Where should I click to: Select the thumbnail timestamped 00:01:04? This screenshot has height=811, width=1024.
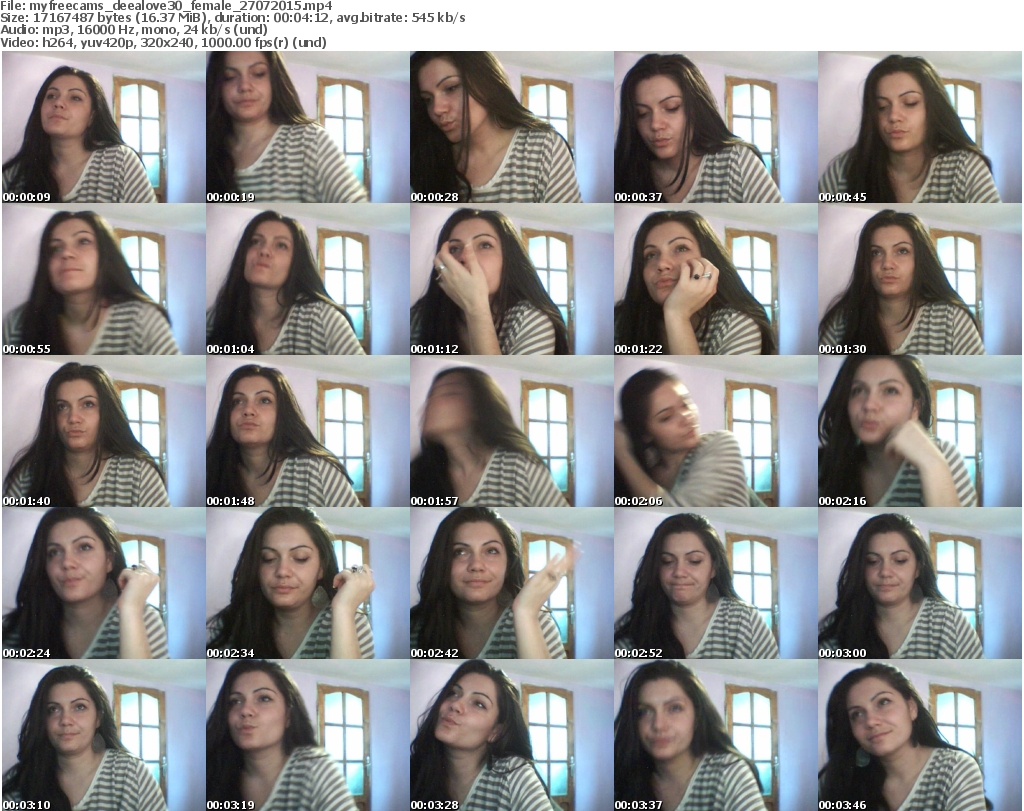tap(308, 279)
